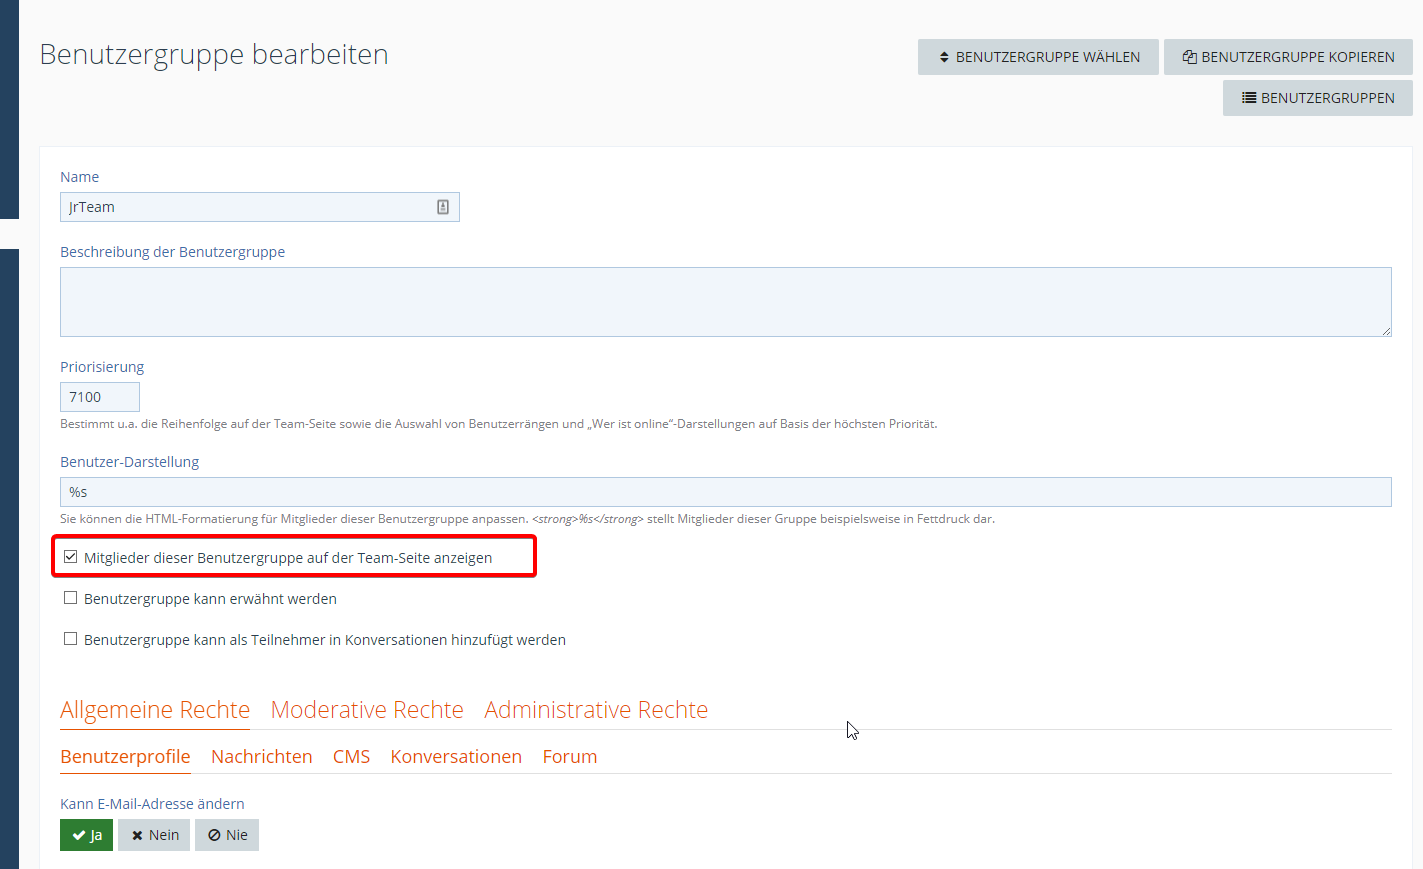Select Nie for E-Mail-Adresse ändern

(x=227, y=835)
